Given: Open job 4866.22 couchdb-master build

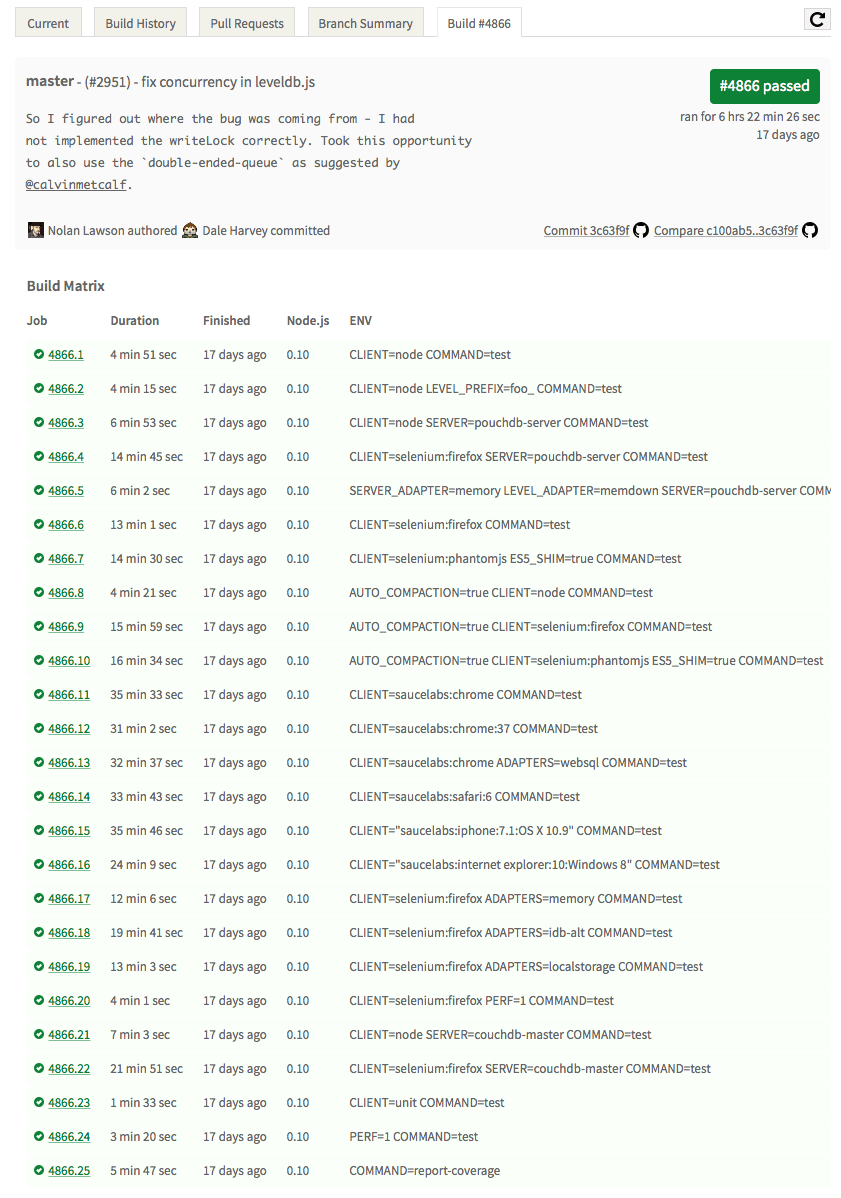Looking at the screenshot, I should [69, 1069].
